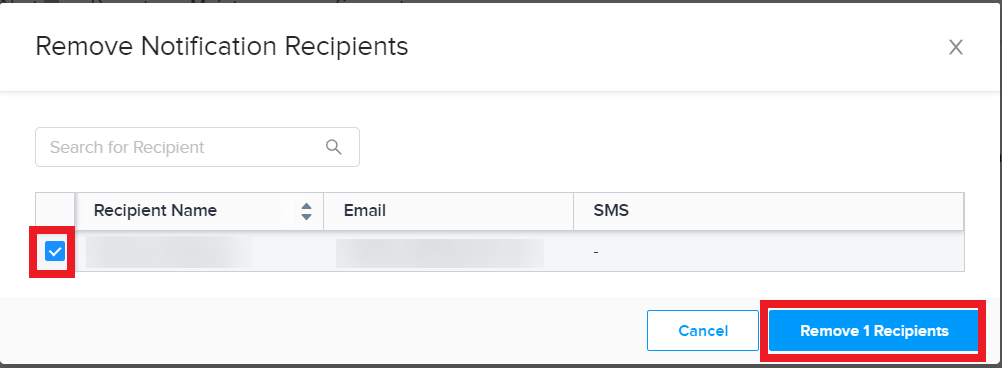Uncheck the selected recipient's checkbox

coord(55,252)
